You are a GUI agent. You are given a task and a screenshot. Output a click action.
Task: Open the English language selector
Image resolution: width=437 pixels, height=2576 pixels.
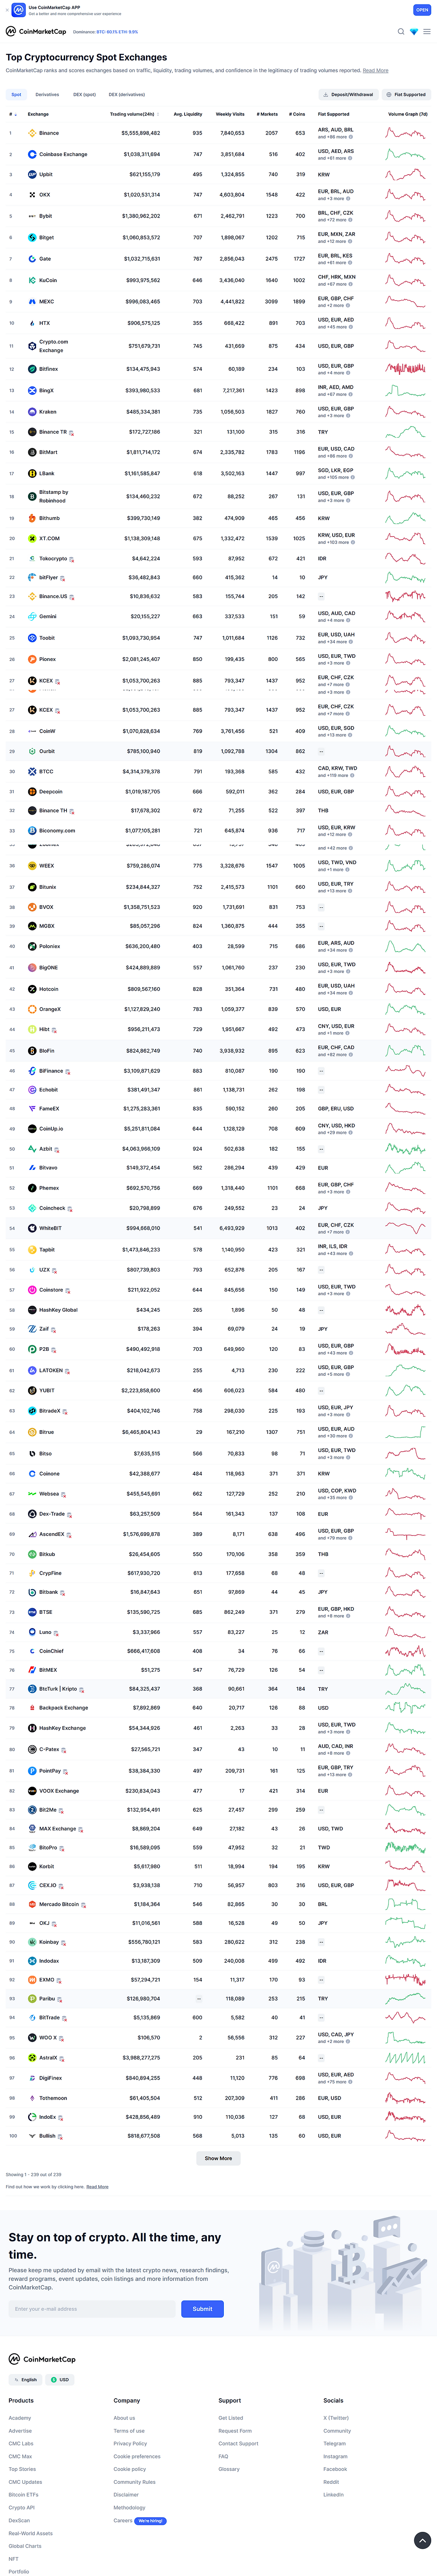[x=25, y=2380]
